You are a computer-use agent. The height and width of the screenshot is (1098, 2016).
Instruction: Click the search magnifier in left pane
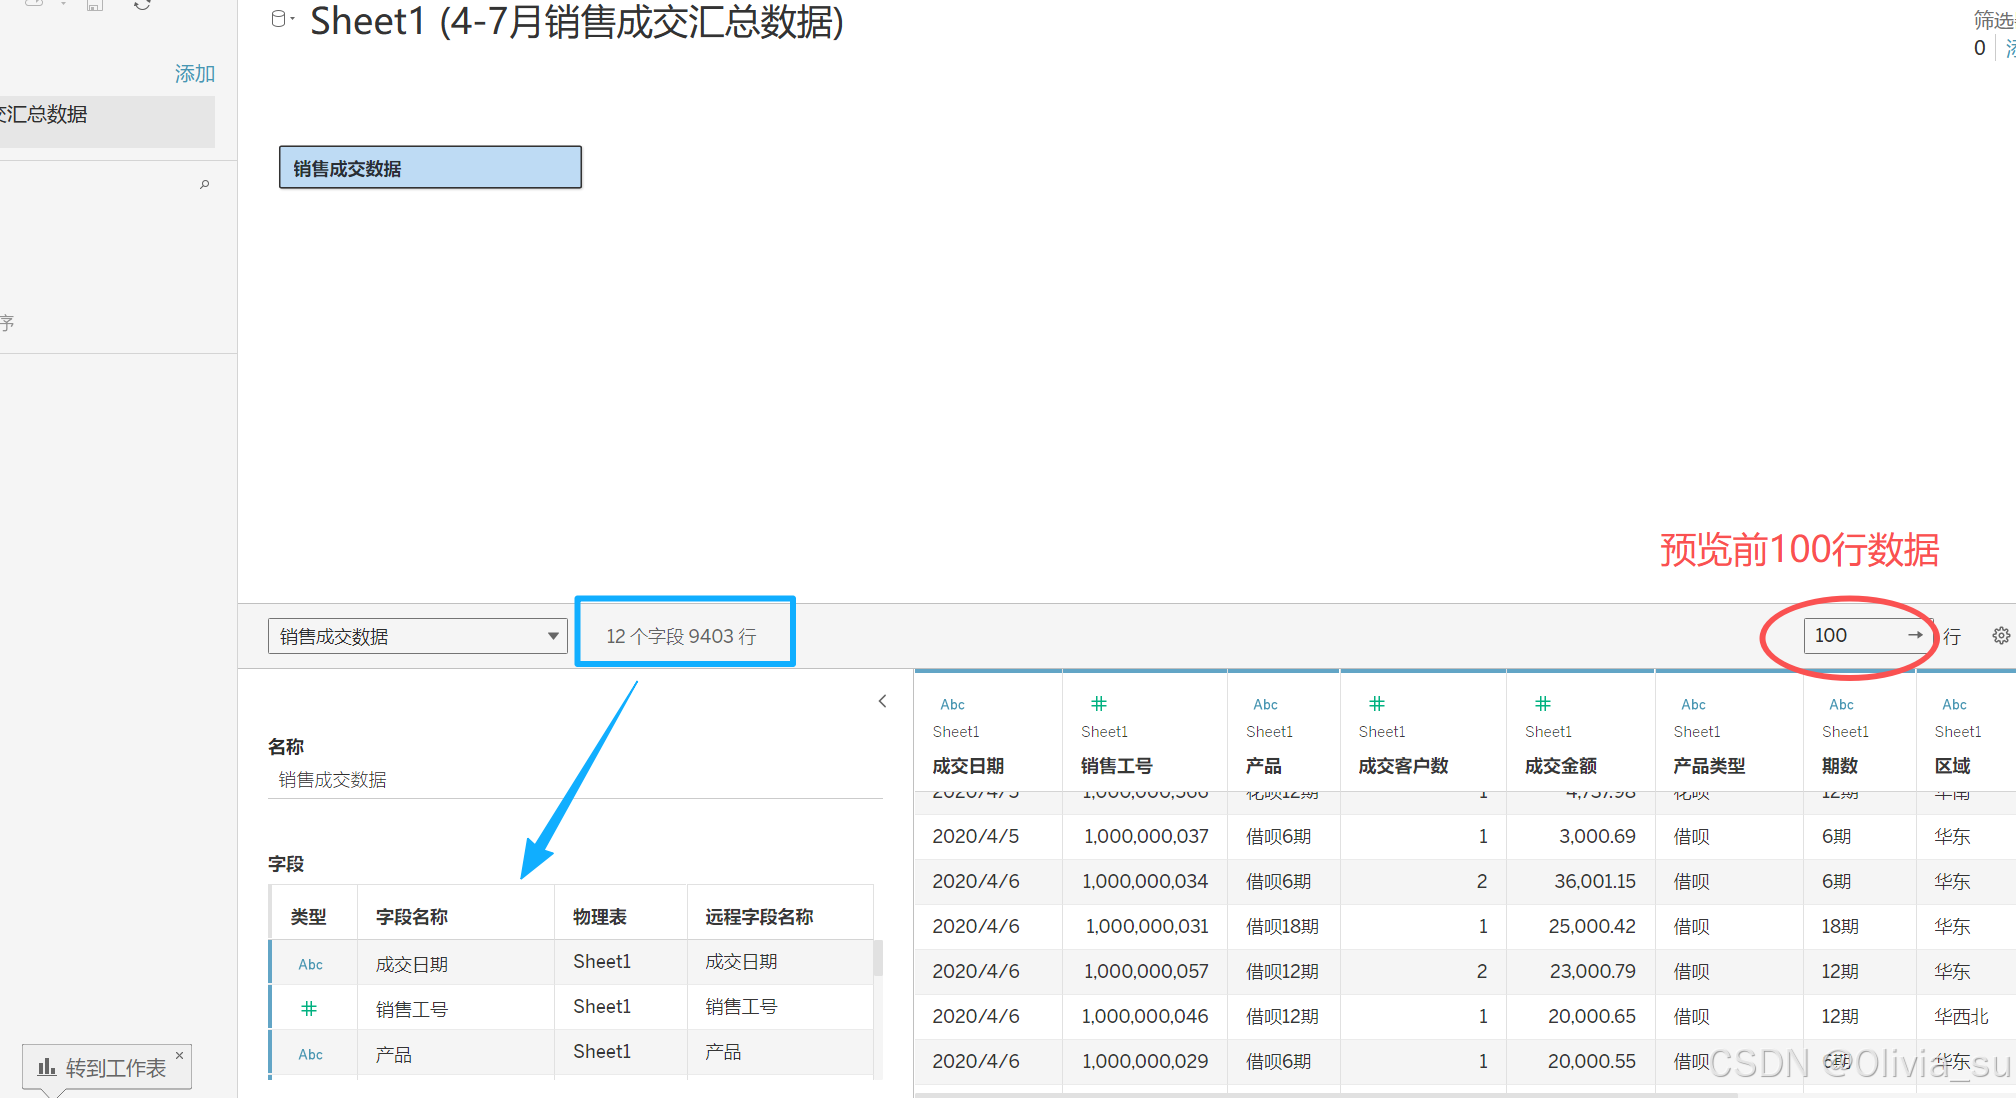coord(204,184)
